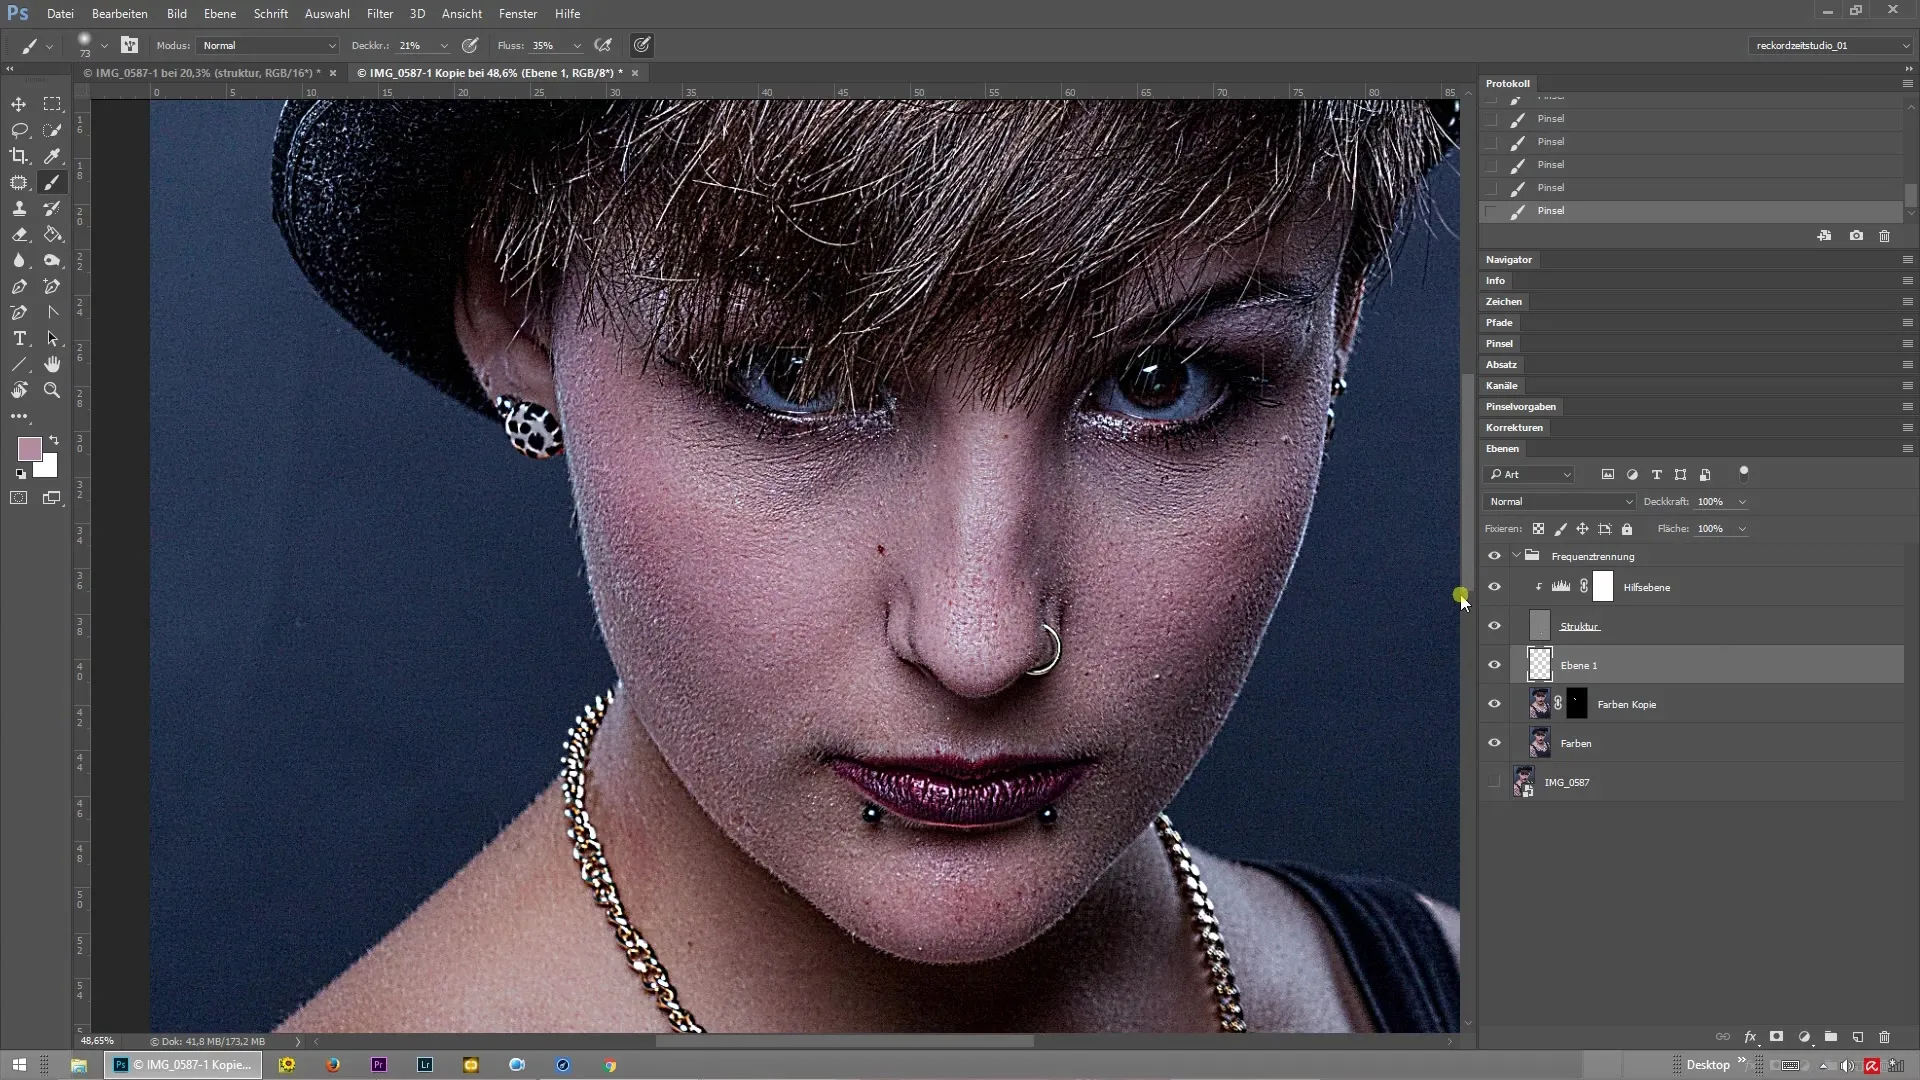Collapse the Frequenztrennung group arrow
Viewport: 1920px width, 1080px height.
coord(1516,556)
